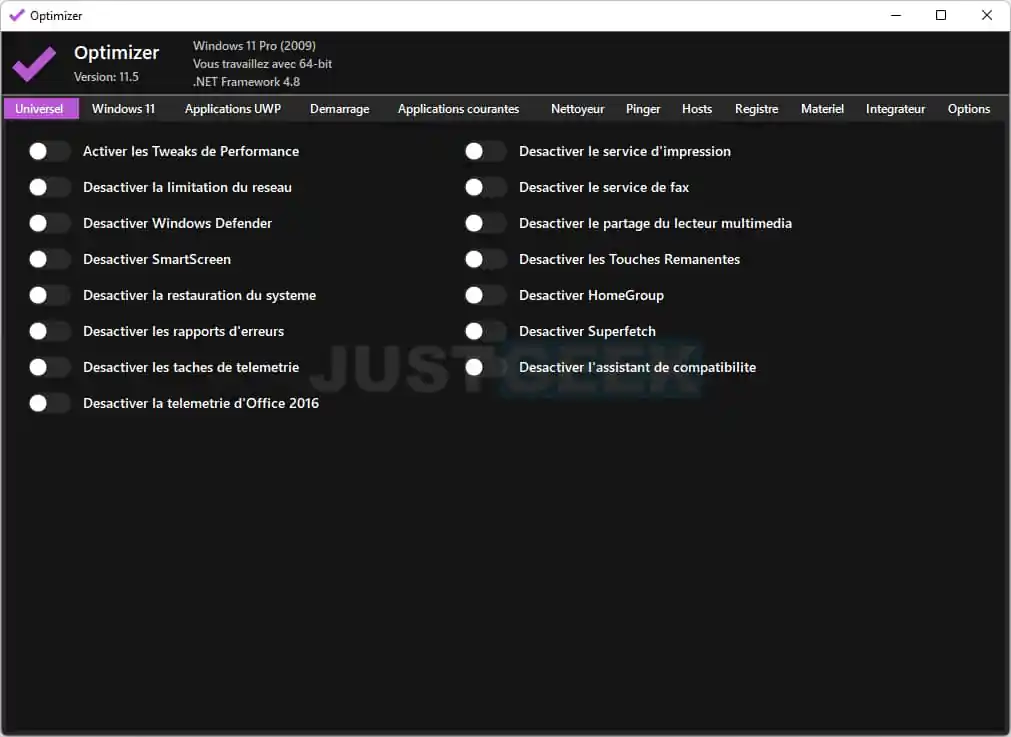Click Vous travaillez avec 64-bit text
Screen dimensions: 1011x737
click(x=262, y=64)
